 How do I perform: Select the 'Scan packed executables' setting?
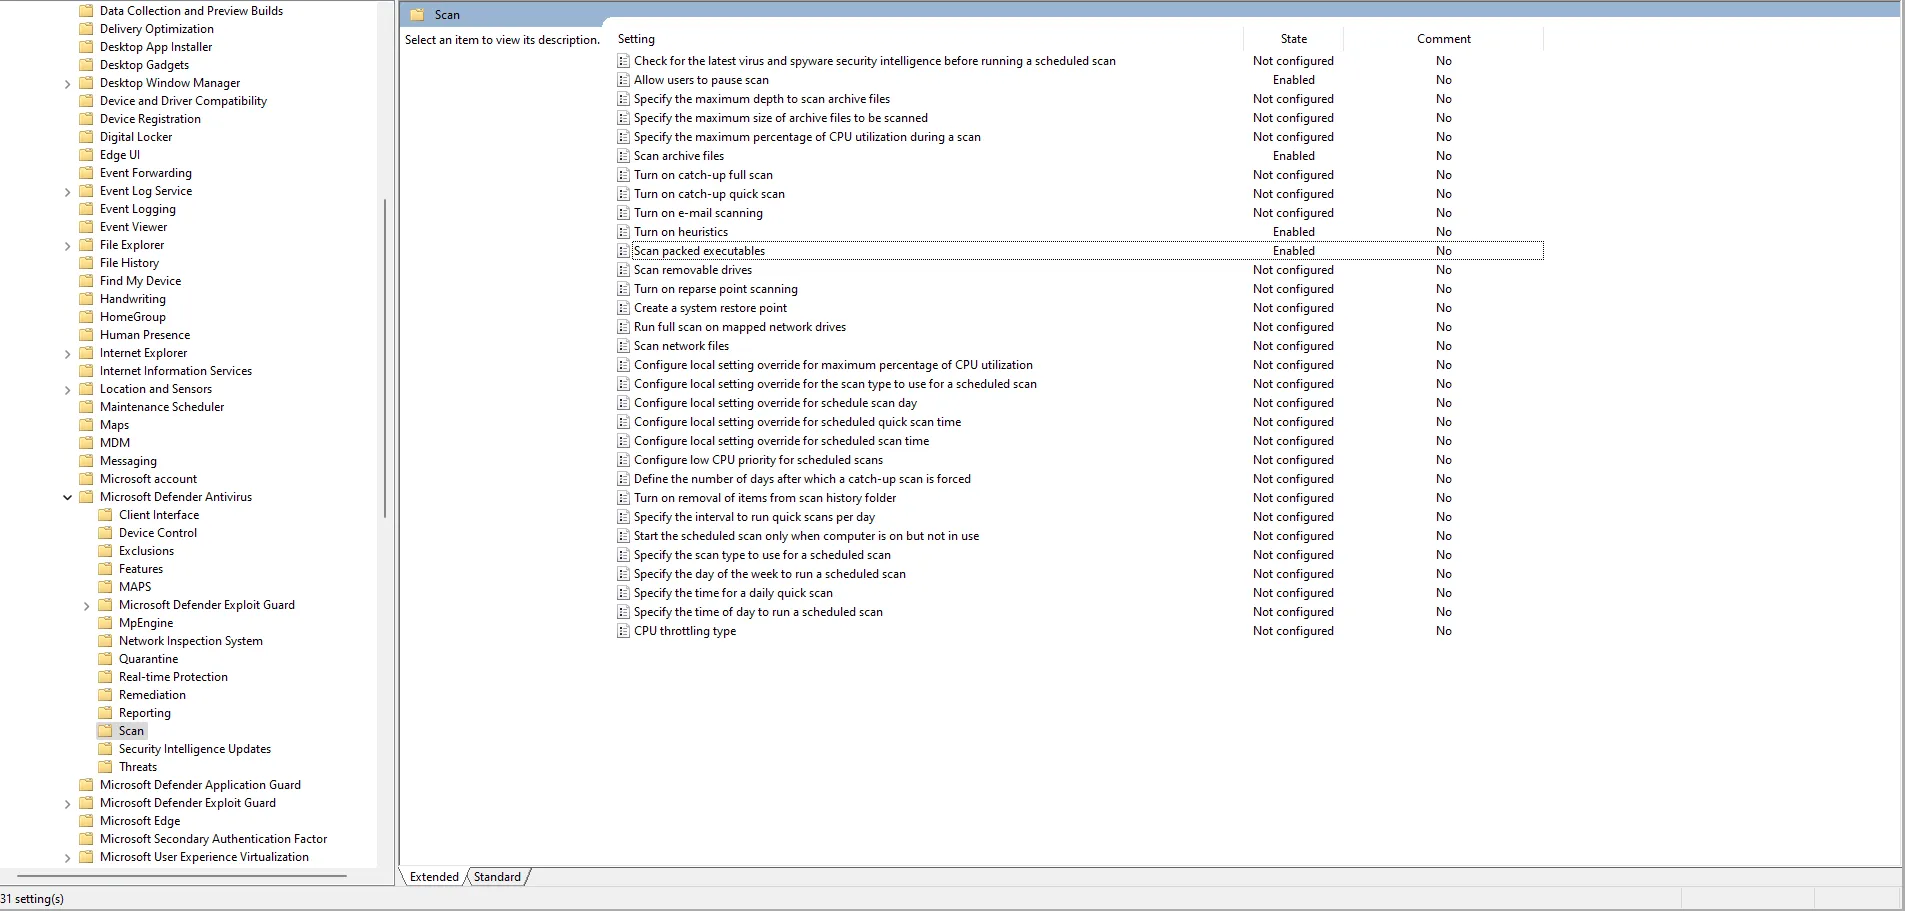(x=699, y=251)
